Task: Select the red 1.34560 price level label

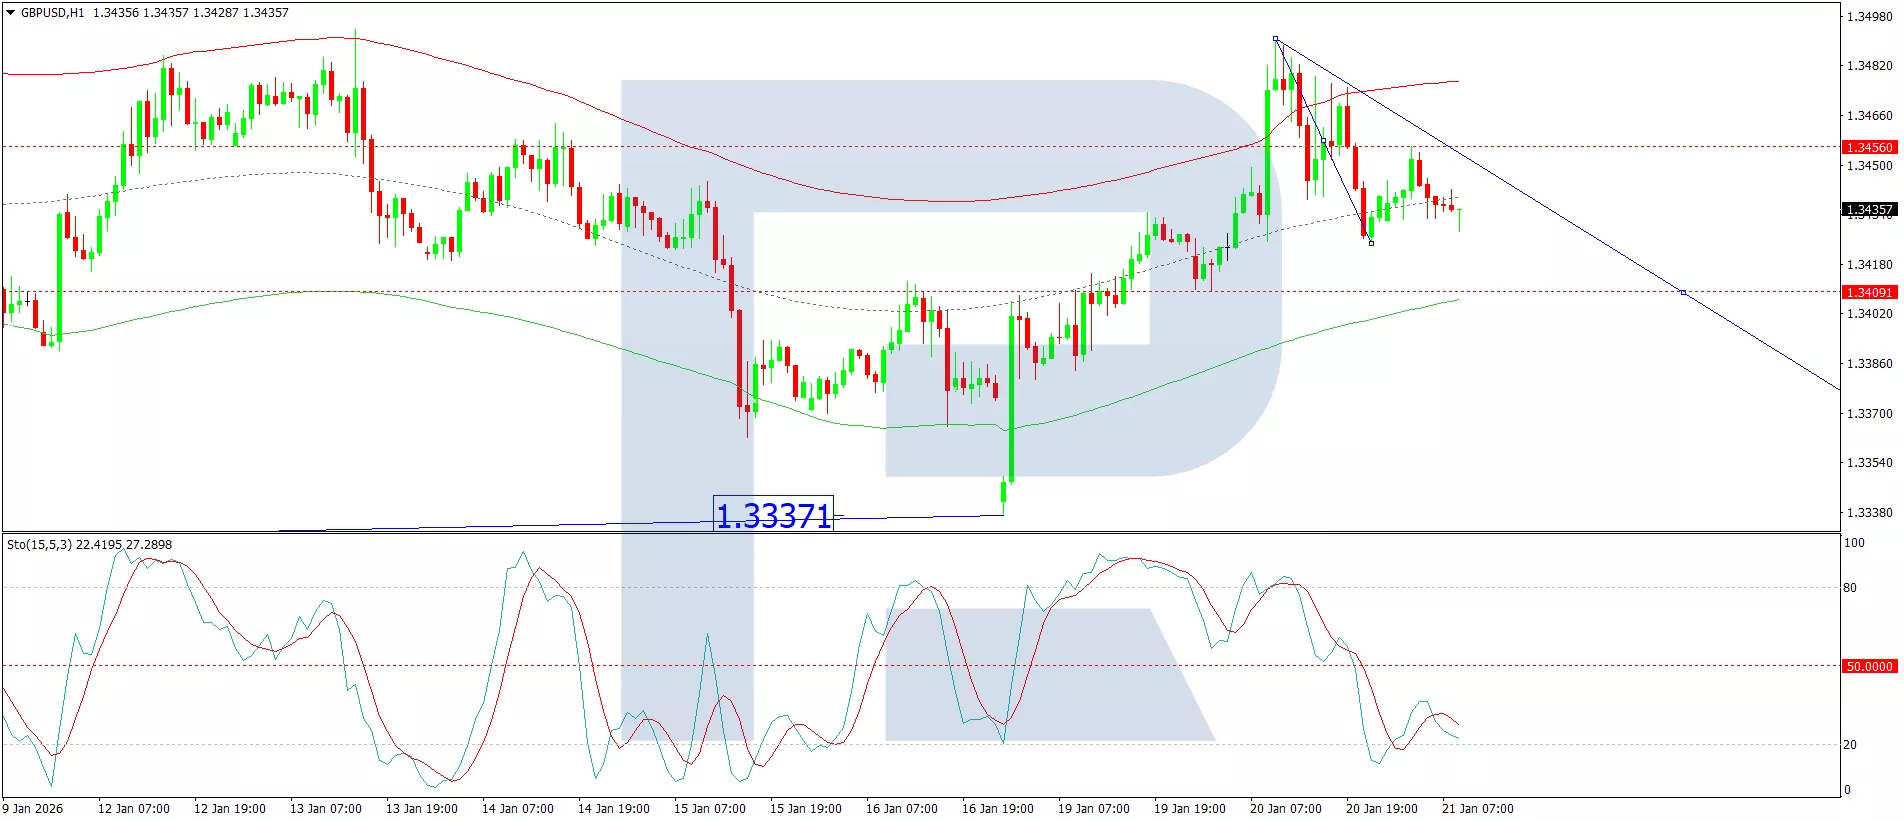Action: click(x=1868, y=147)
